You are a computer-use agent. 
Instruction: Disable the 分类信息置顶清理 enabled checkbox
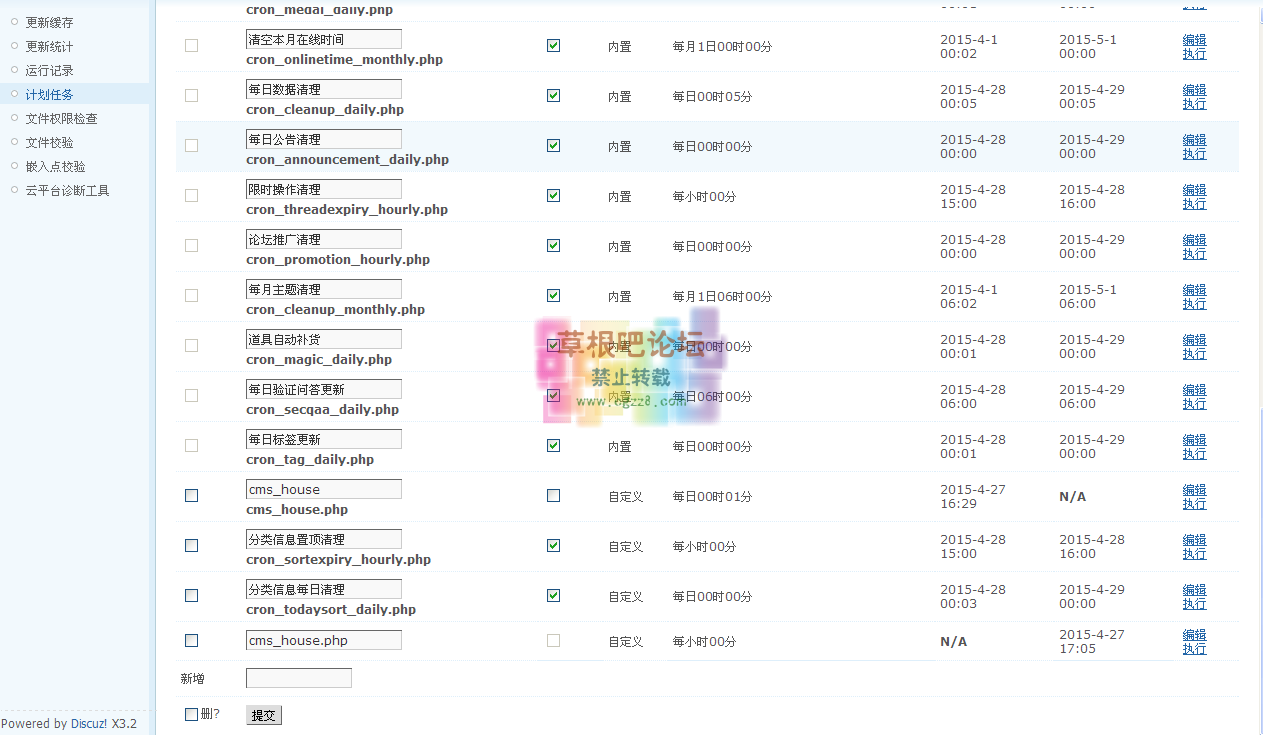coord(553,545)
